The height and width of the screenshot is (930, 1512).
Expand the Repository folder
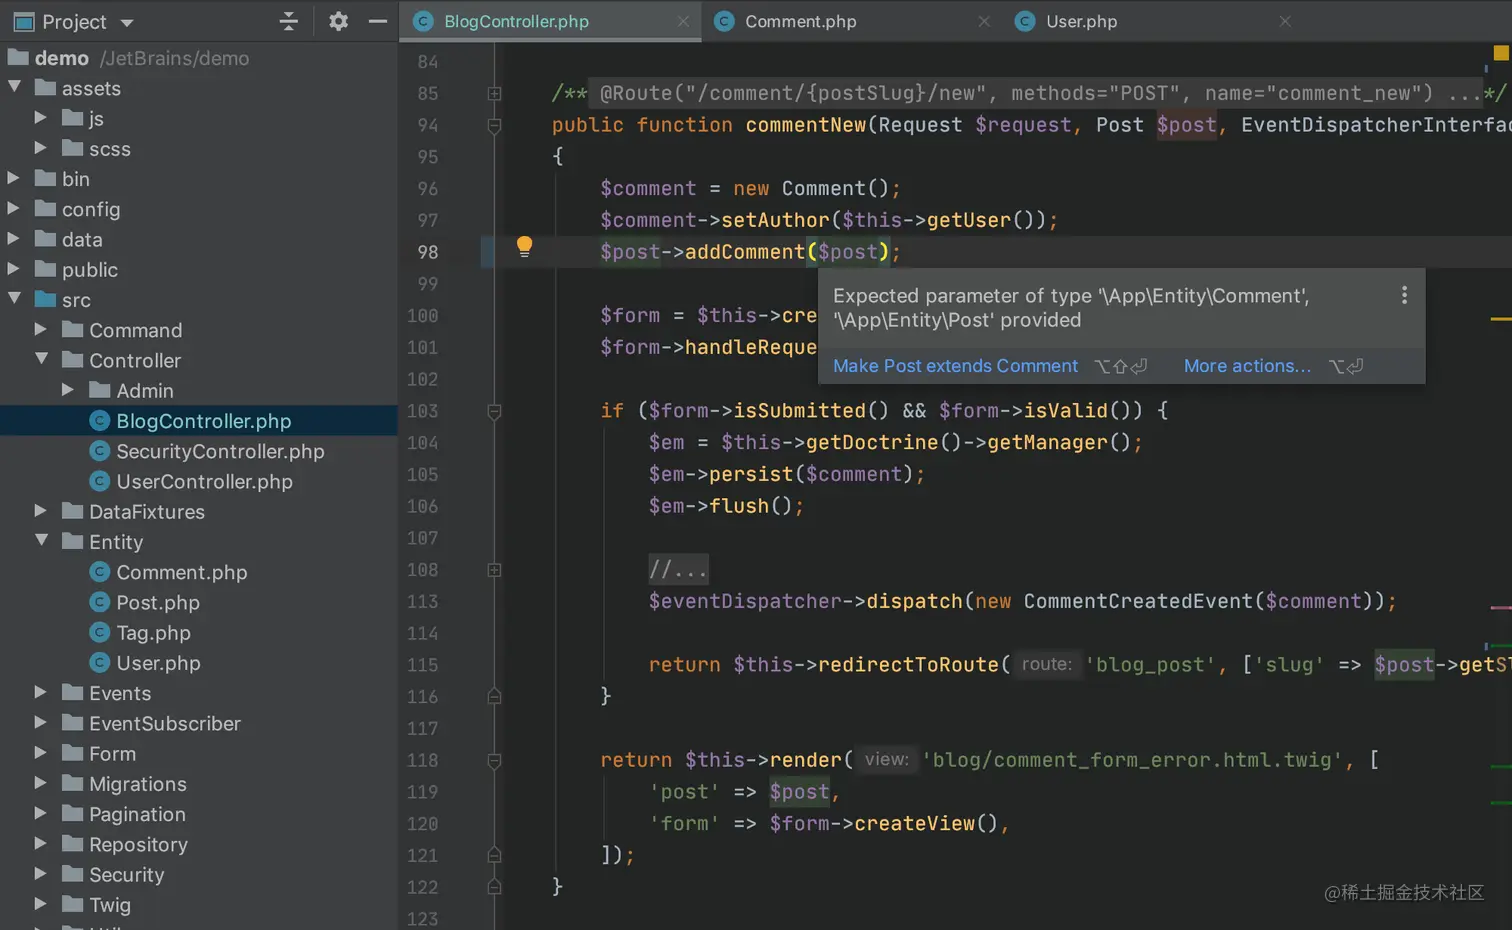pyautogui.click(x=41, y=844)
